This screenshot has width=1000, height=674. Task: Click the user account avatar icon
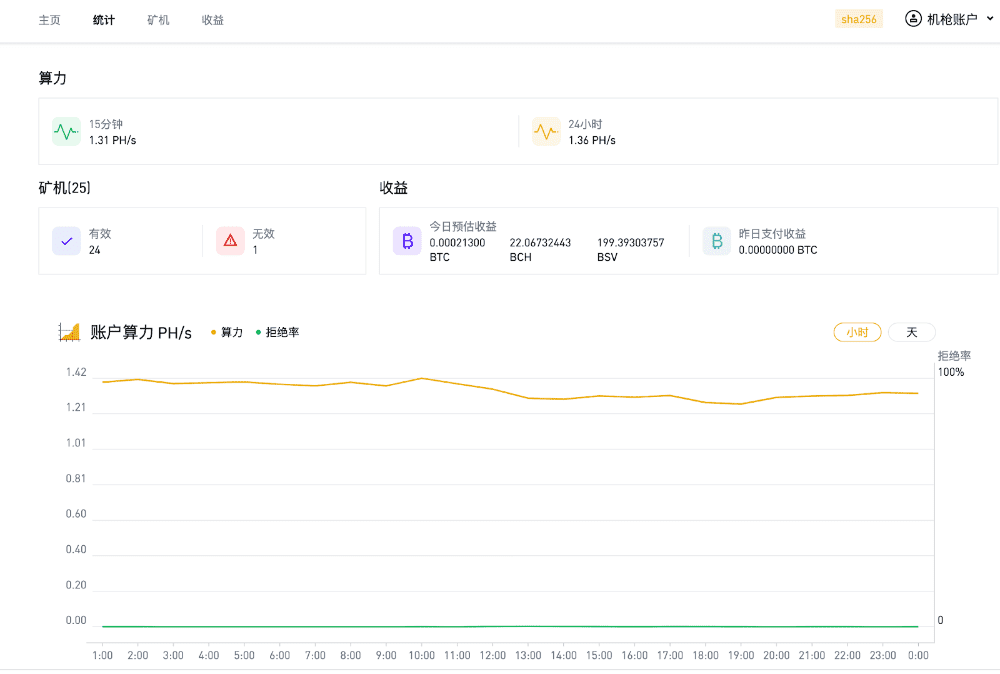[913, 19]
